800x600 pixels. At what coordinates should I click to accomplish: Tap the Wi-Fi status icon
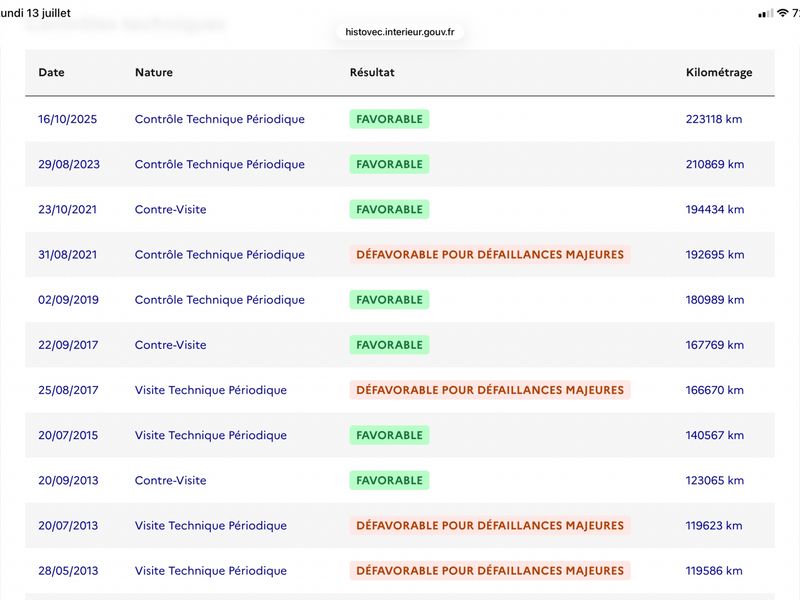click(783, 13)
